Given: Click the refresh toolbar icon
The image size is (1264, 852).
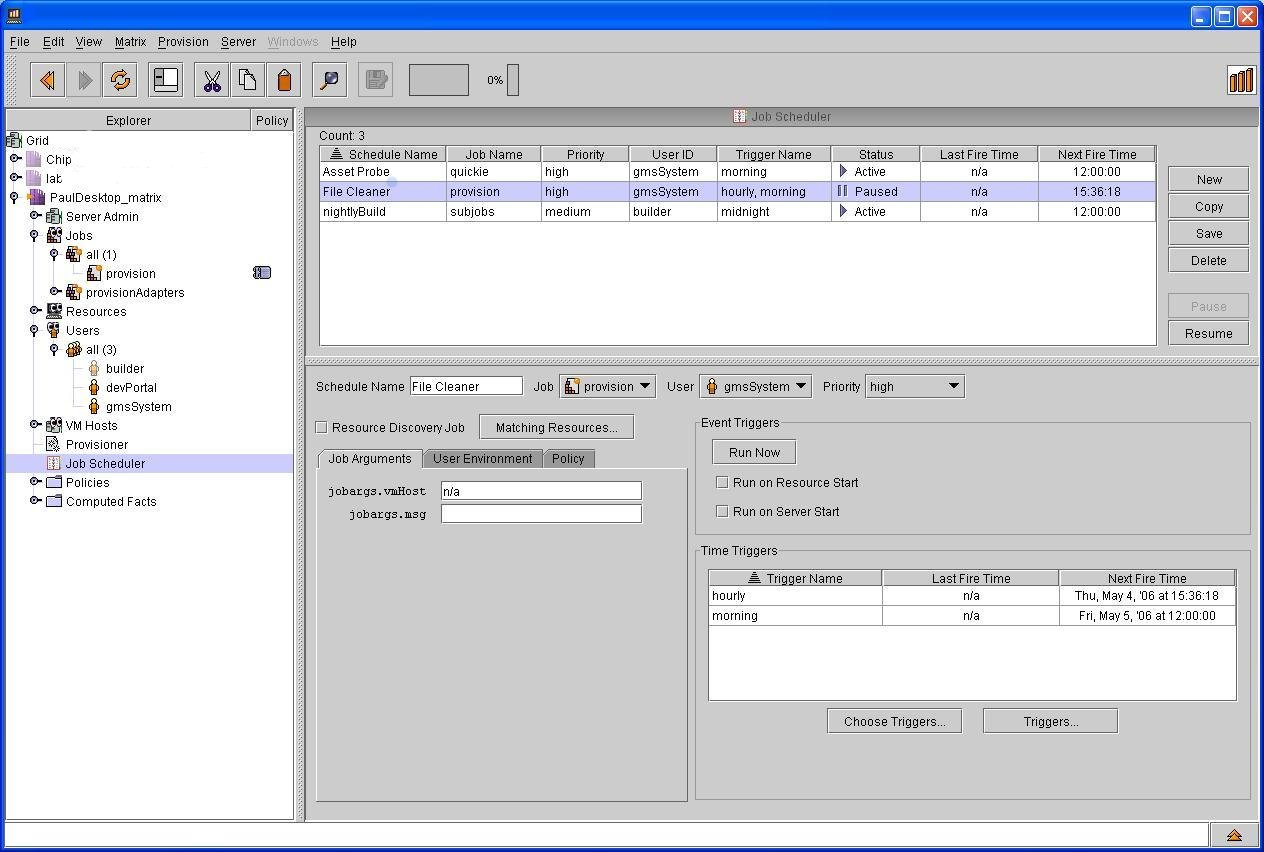Looking at the screenshot, I should point(121,80).
